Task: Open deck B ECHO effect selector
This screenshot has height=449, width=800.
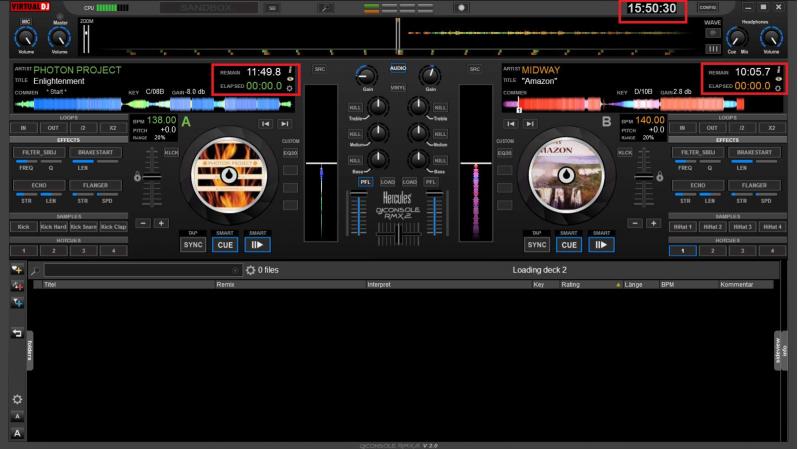Action: pyautogui.click(x=698, y=185)
